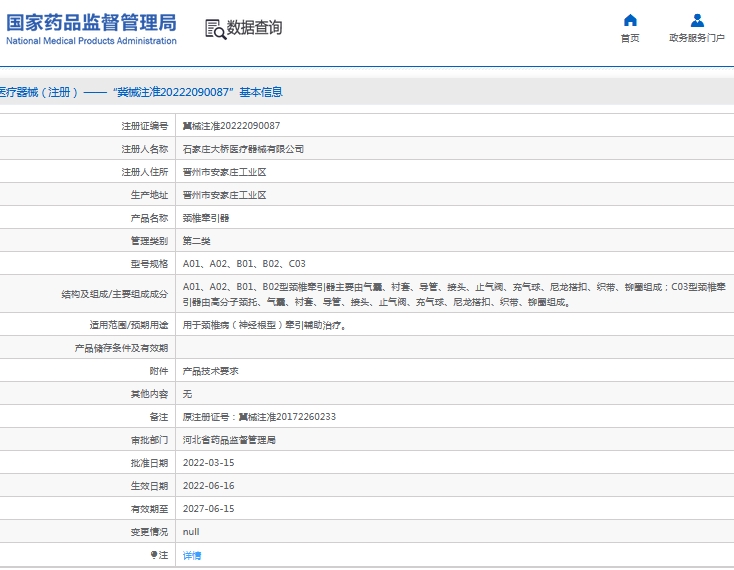Click the 政务服务门户 text label

point(697,38)
